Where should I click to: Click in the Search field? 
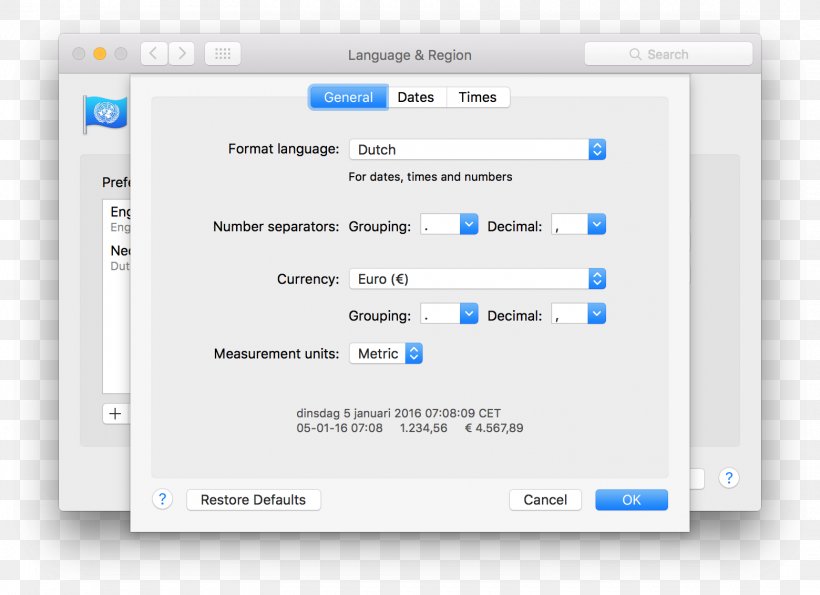click(668, 54)
